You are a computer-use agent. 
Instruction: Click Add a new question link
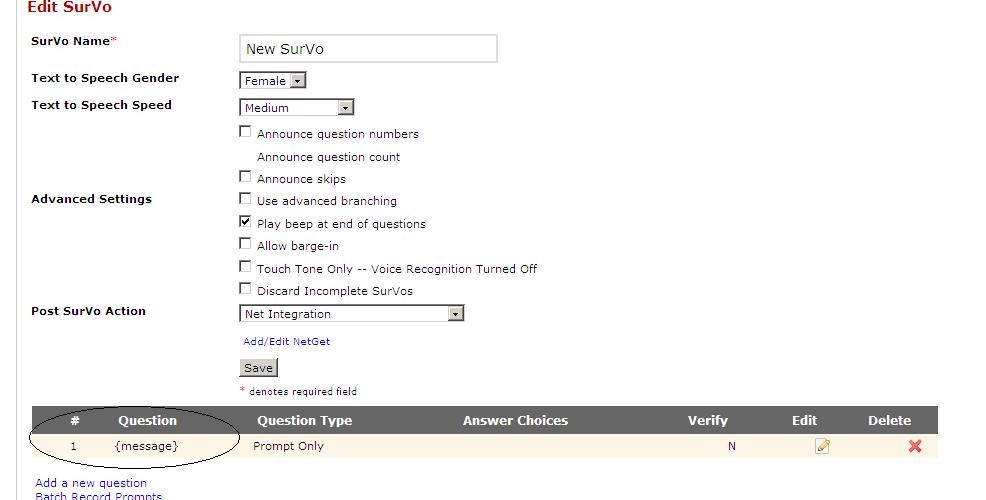coord(91,483)
